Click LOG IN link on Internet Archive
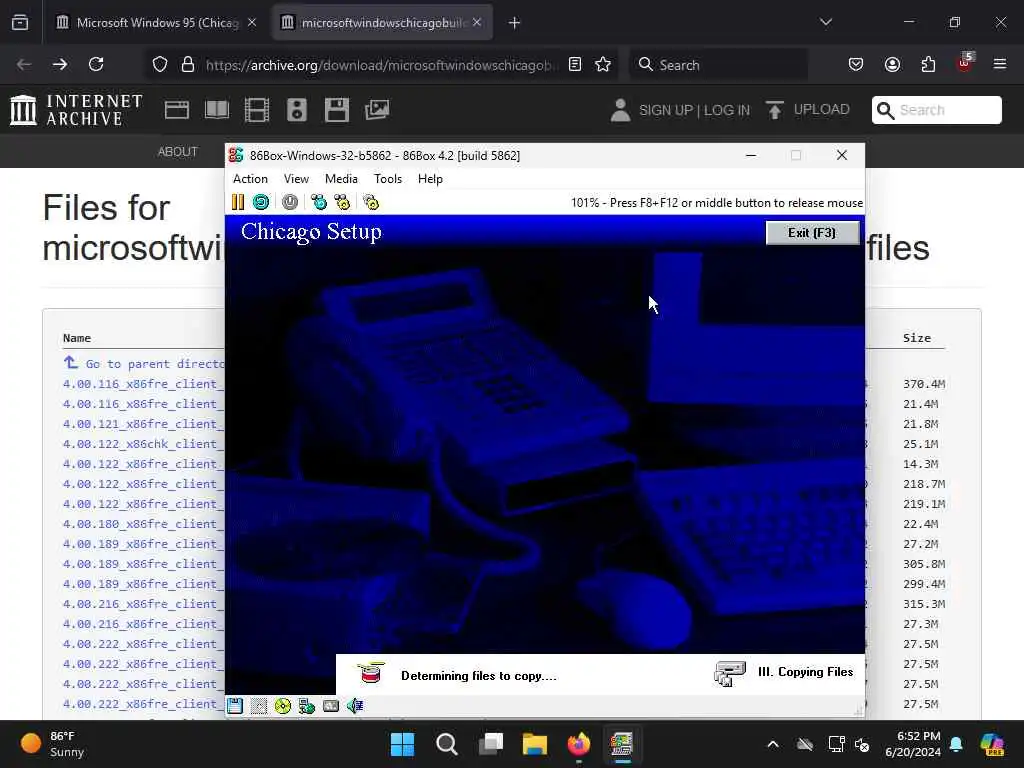This screenshot has height=768, width=1024. coord(727,110)
